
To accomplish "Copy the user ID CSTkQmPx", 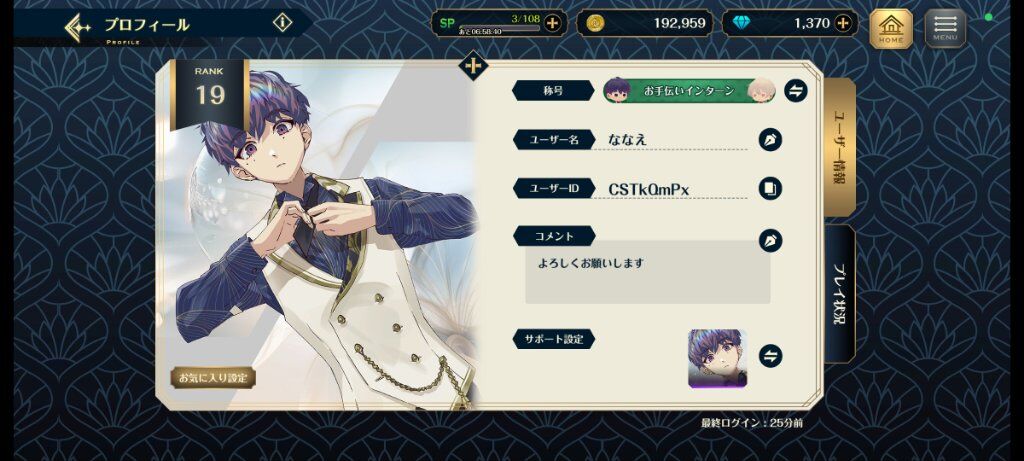I will click(x=771, y=189).
